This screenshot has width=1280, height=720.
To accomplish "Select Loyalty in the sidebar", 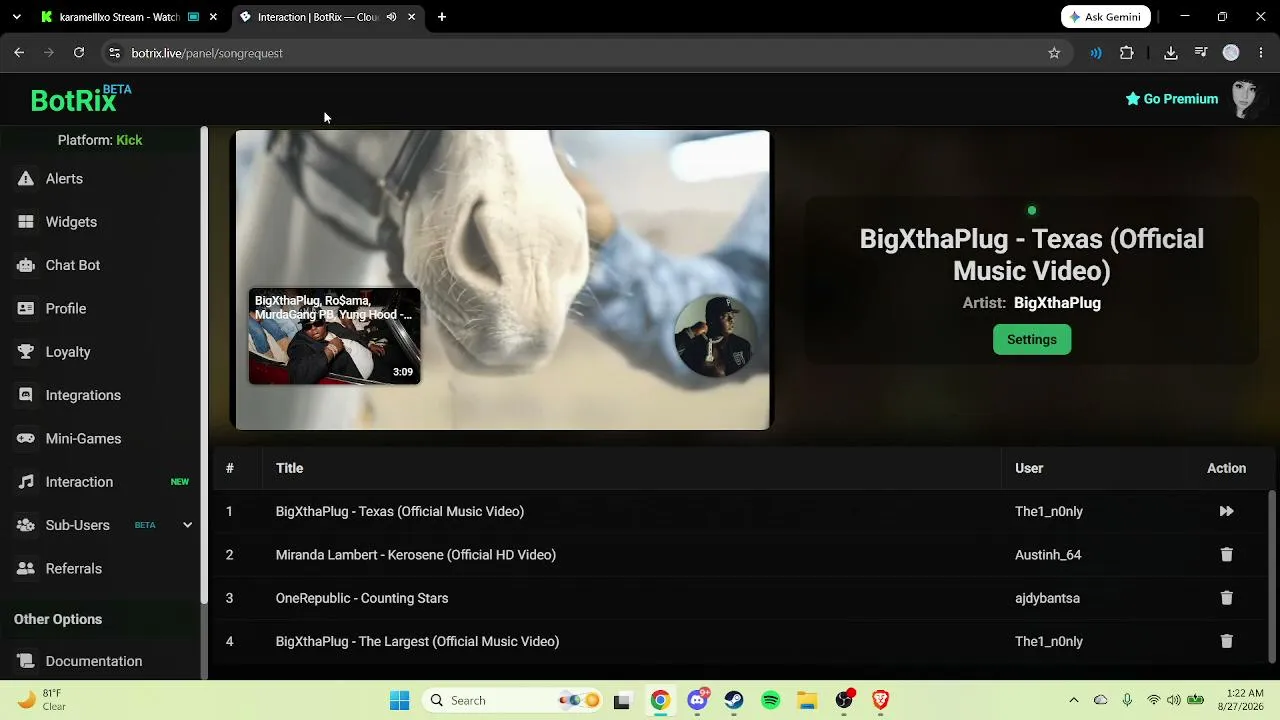I will (x=68, y=352).
